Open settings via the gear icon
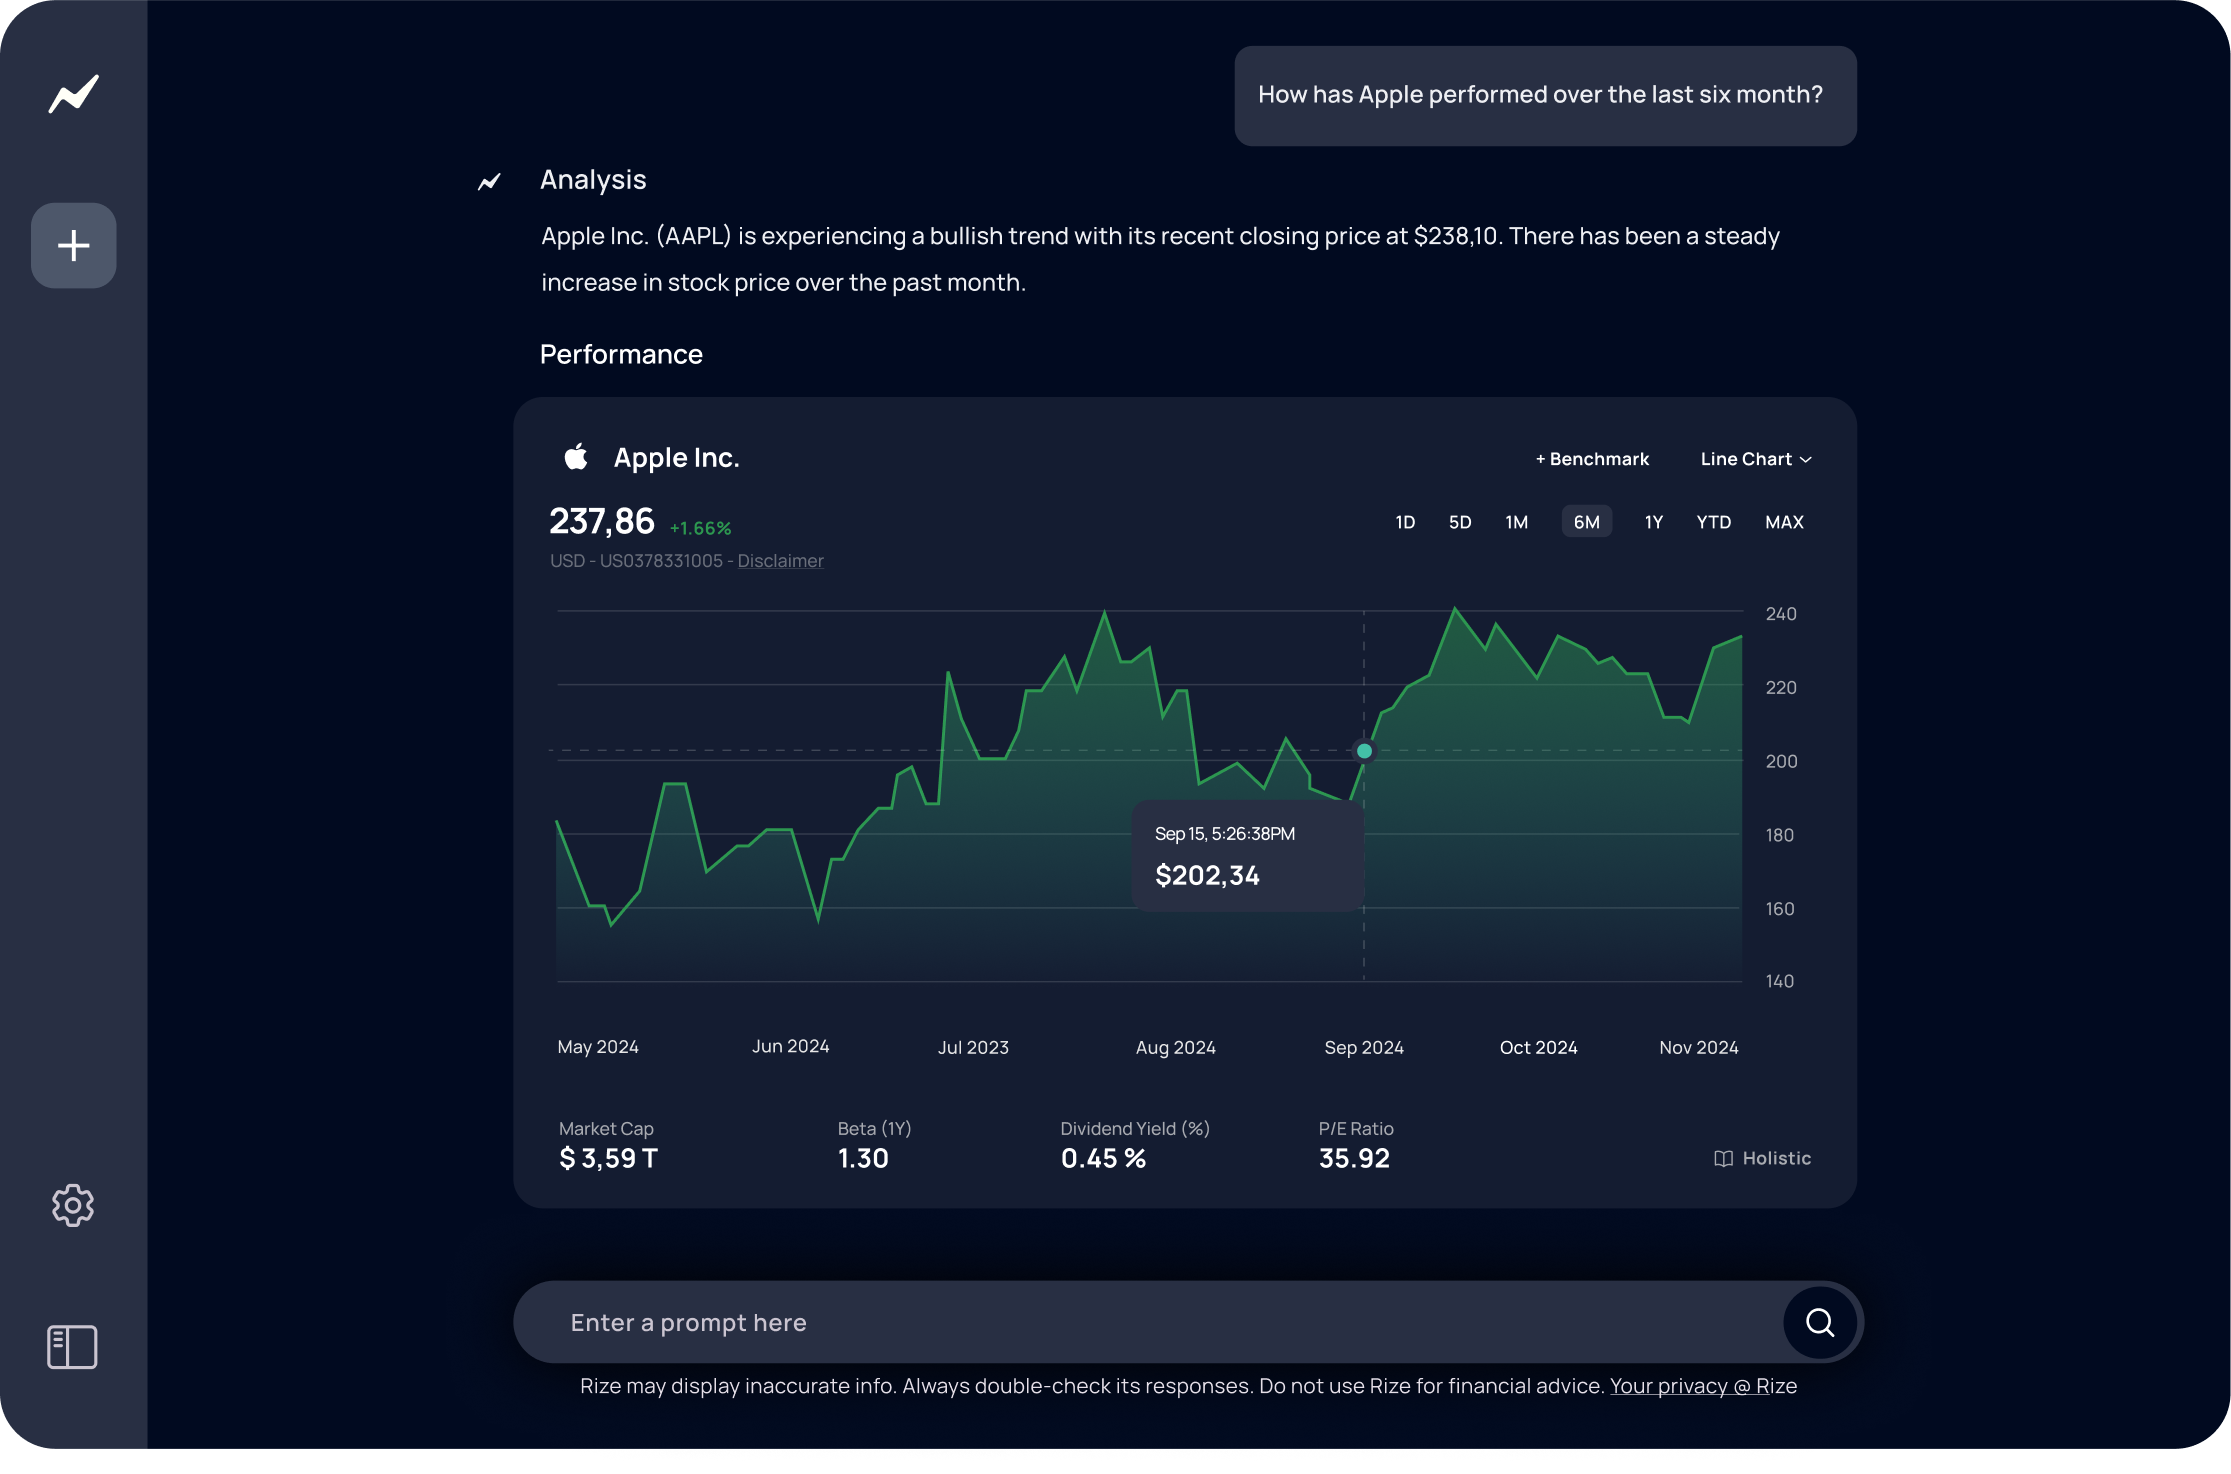 point(73,1206)
